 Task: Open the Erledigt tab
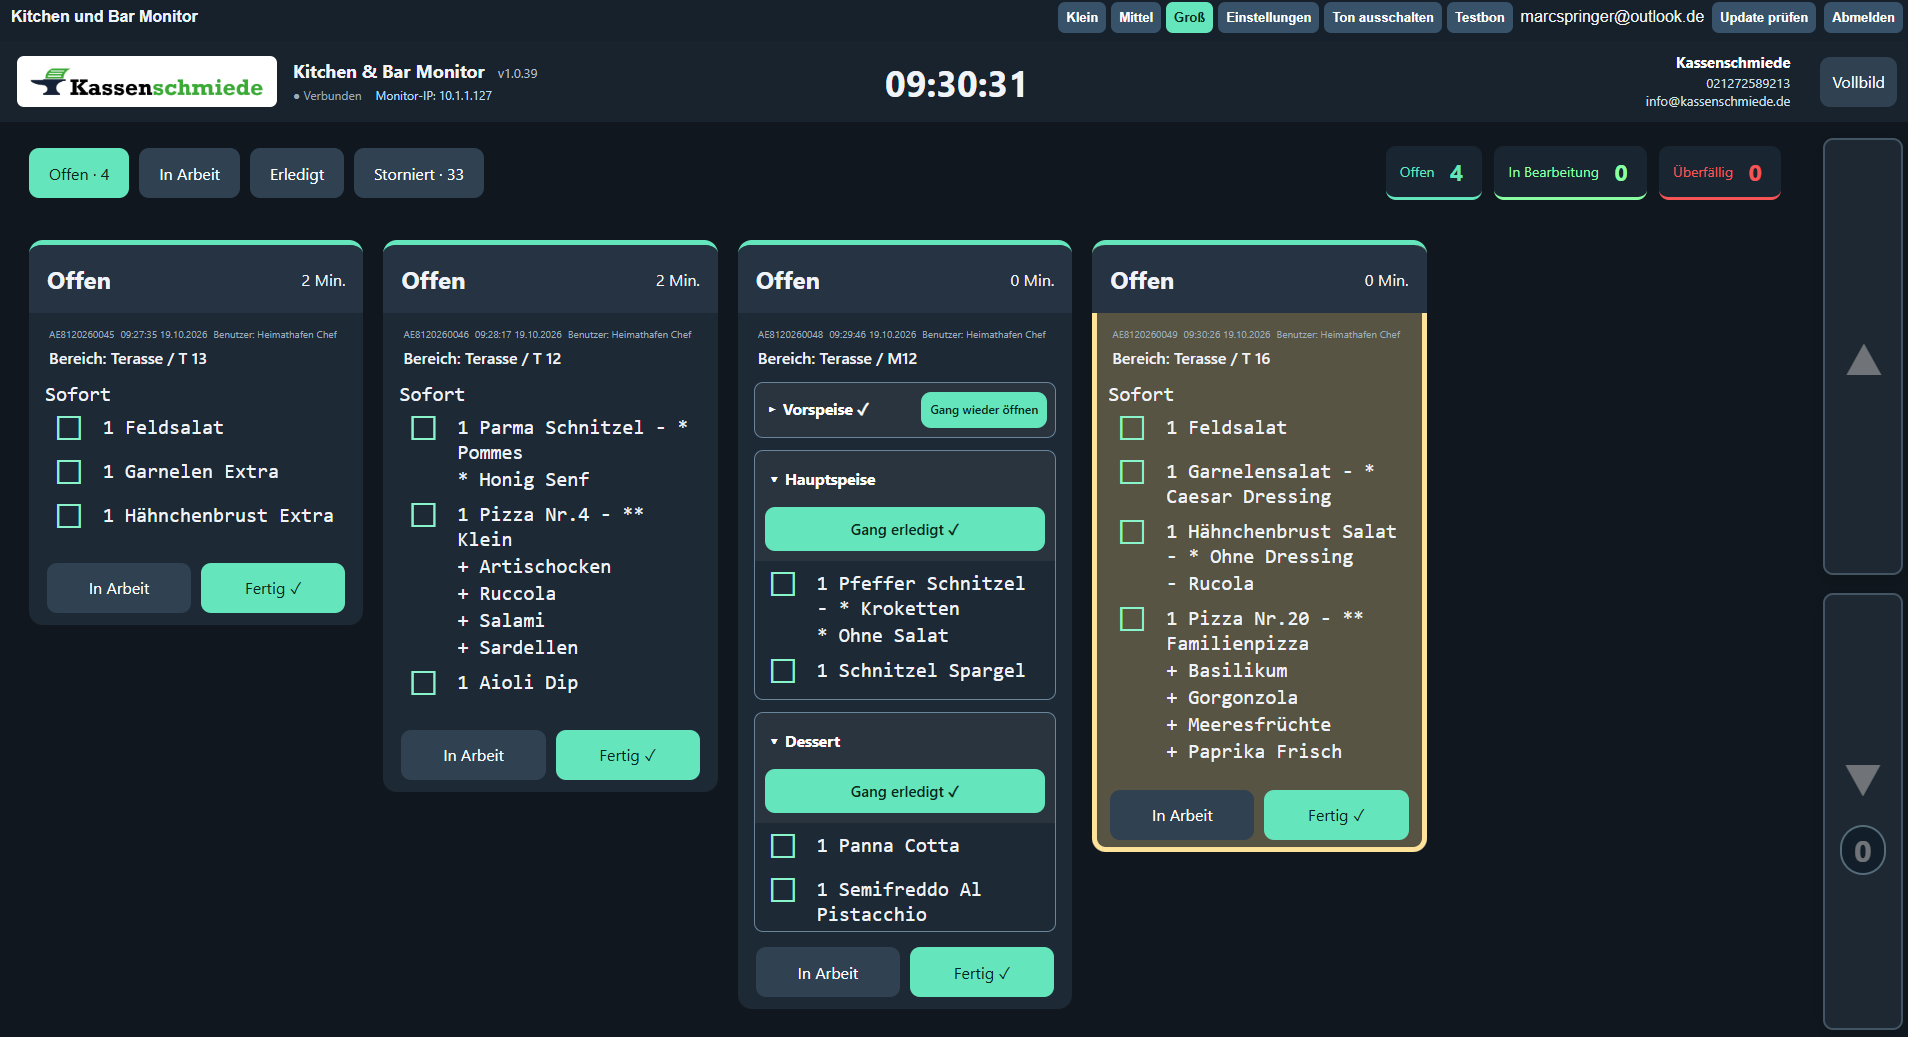[x=297, y=174]
